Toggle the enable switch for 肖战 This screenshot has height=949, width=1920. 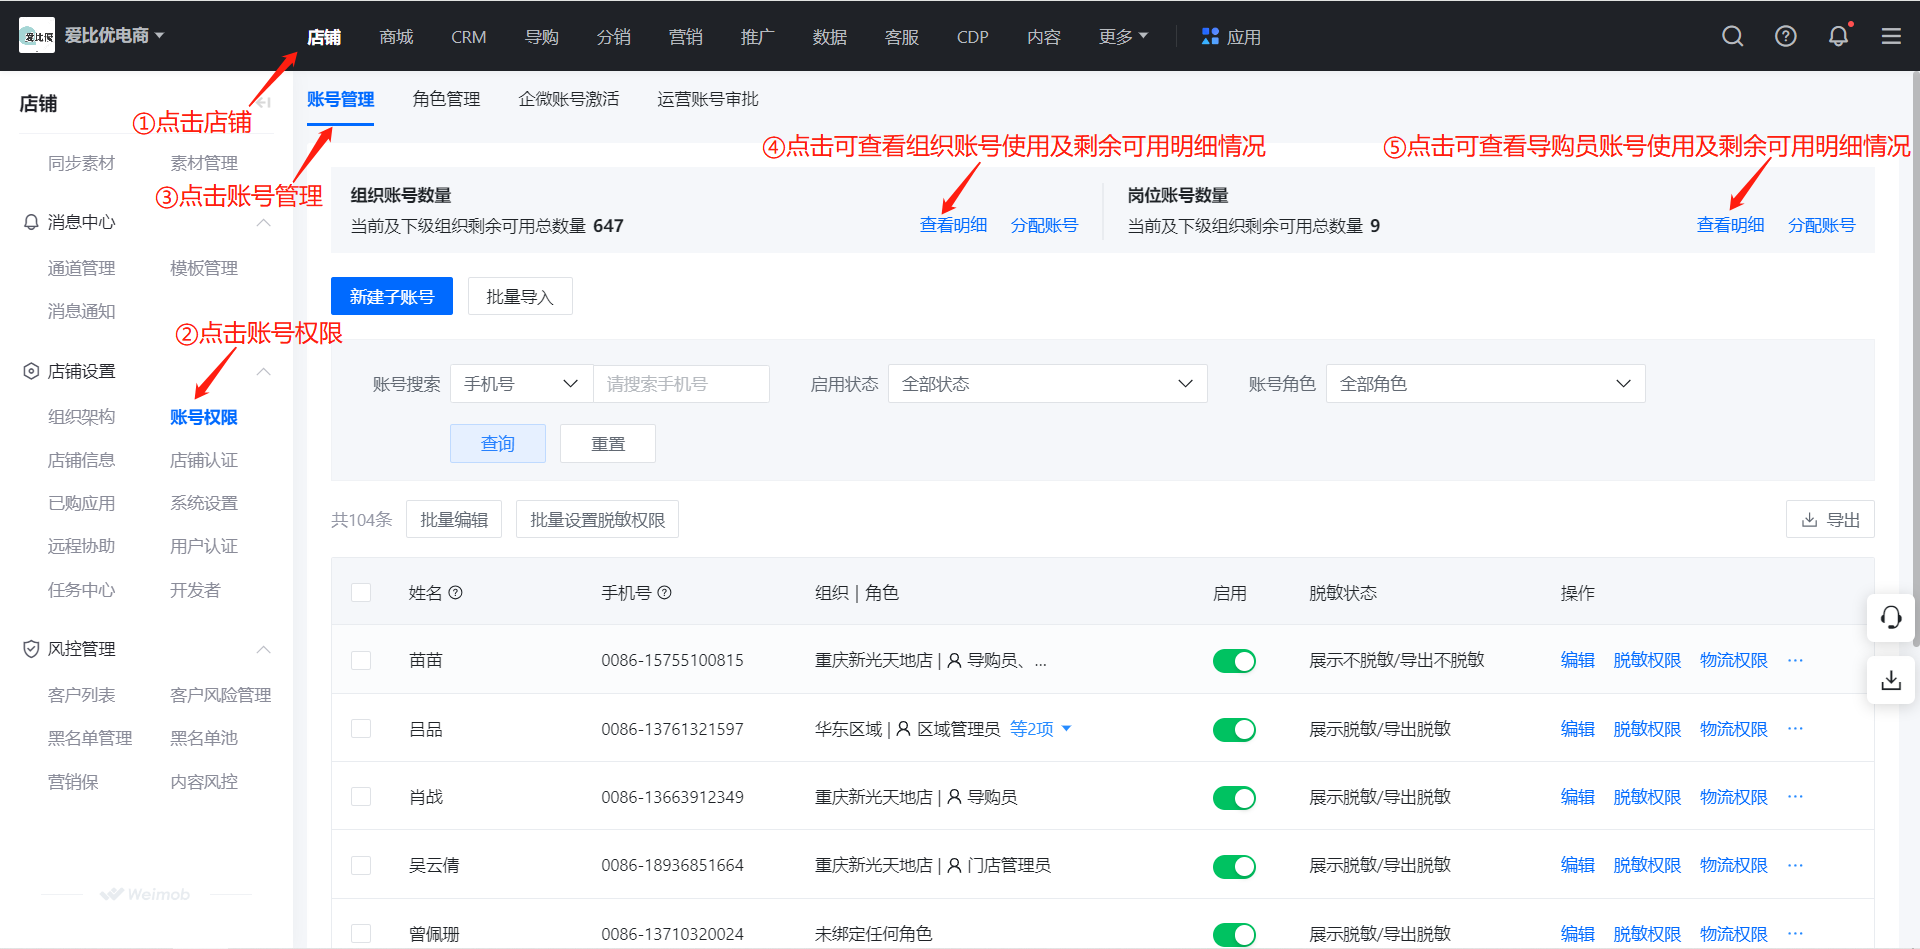pyautogui.click(x=1234, y=798)
